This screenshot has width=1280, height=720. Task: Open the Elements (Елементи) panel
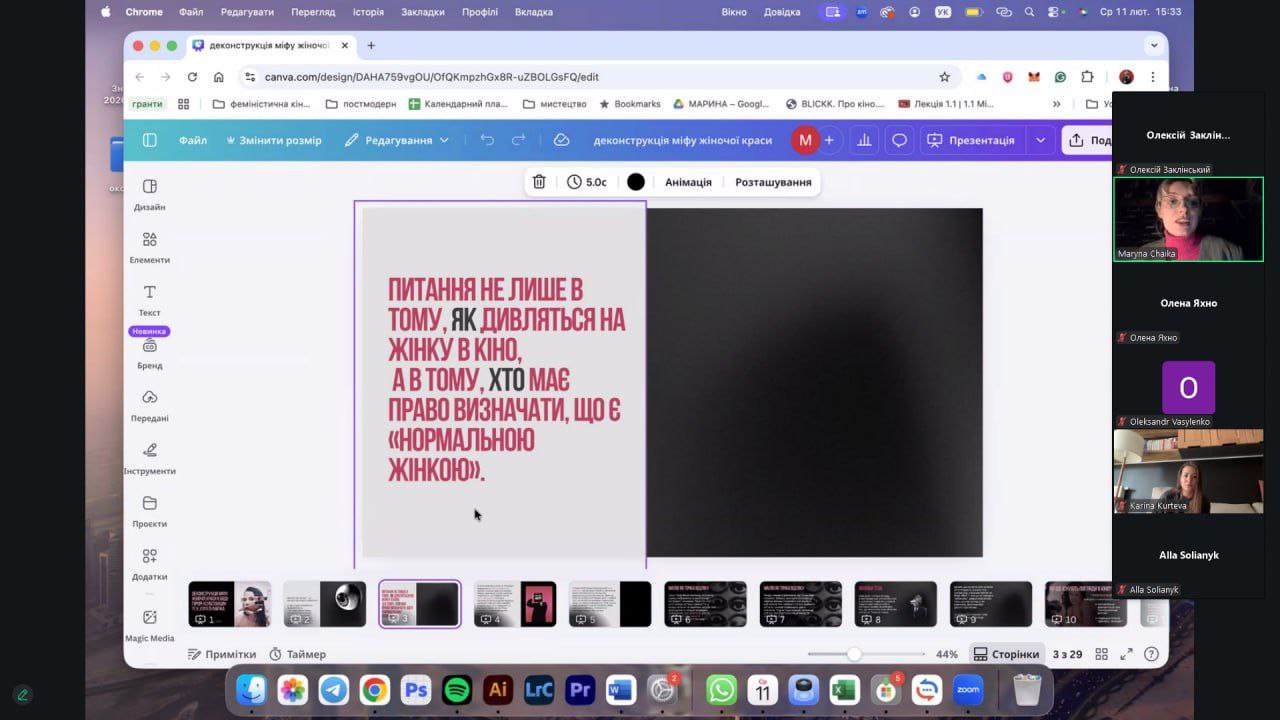point(149,247)
